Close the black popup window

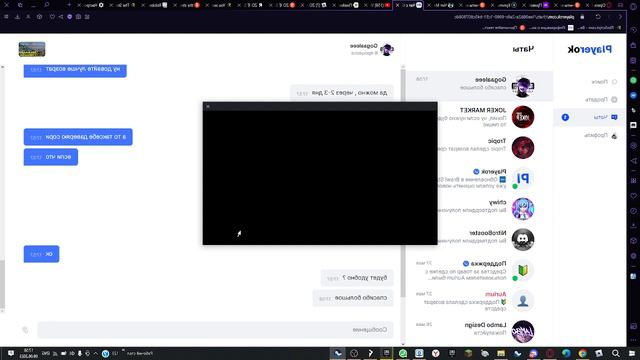click(208, 107)
